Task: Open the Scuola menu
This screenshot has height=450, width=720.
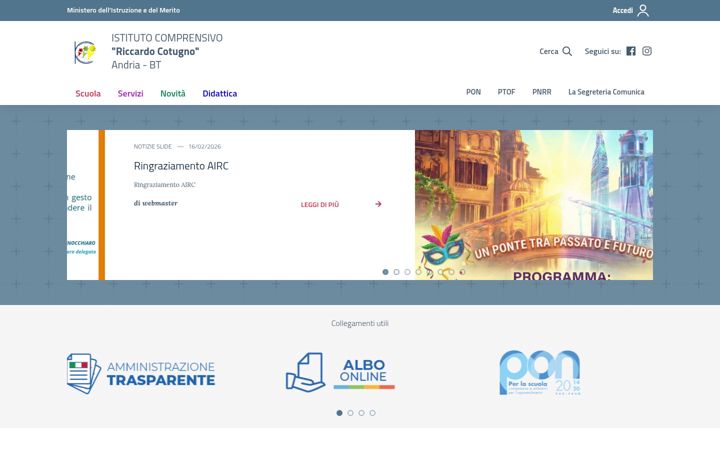Action: pyautogui.click(x=88, y=93)
